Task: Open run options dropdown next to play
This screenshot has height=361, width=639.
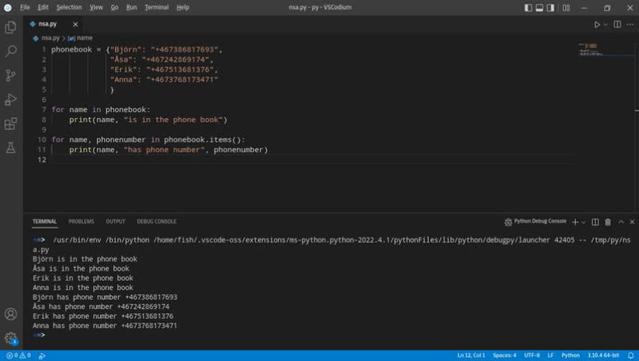Action: pyautogui.click(x=606, y=25)
